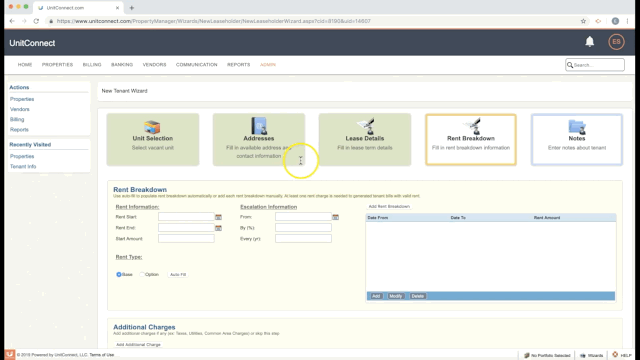Open Properties under Recently Visited
640x360 pixels.
pyautogui.click(x=22, y=156)
